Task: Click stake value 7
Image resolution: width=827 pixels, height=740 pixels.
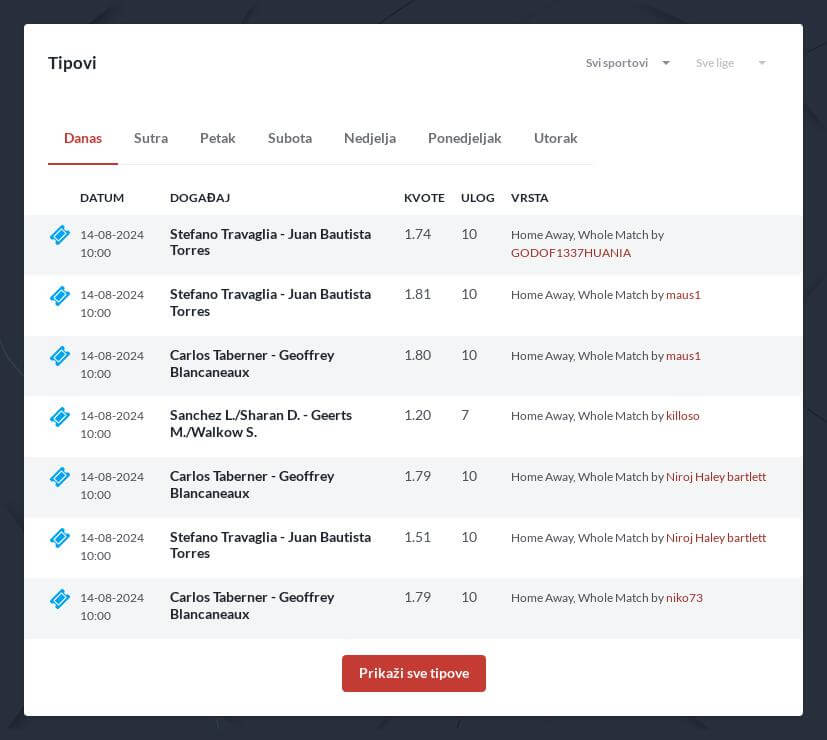Action: (465, 416)
